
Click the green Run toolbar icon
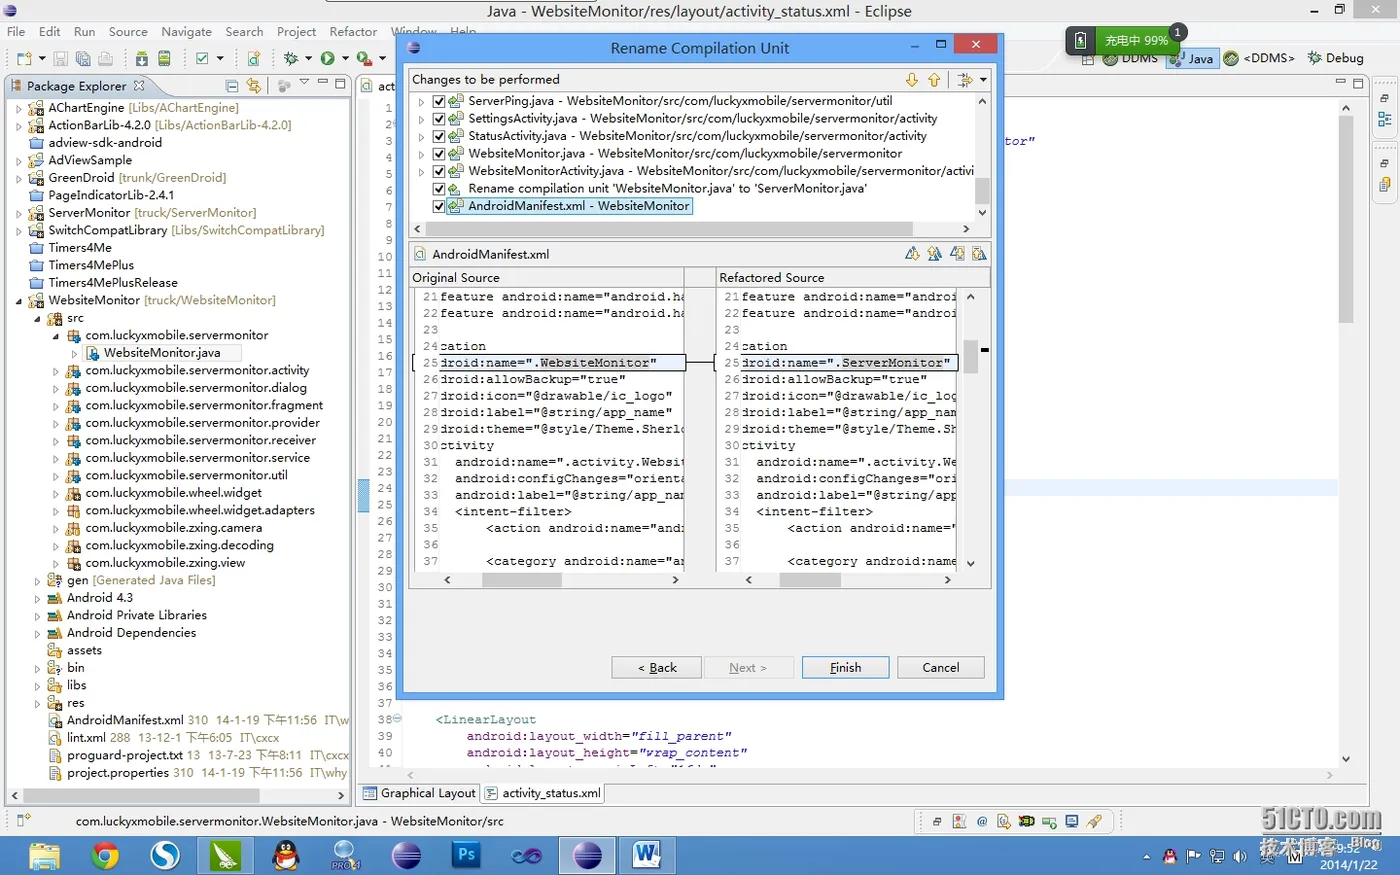(327, 59)
